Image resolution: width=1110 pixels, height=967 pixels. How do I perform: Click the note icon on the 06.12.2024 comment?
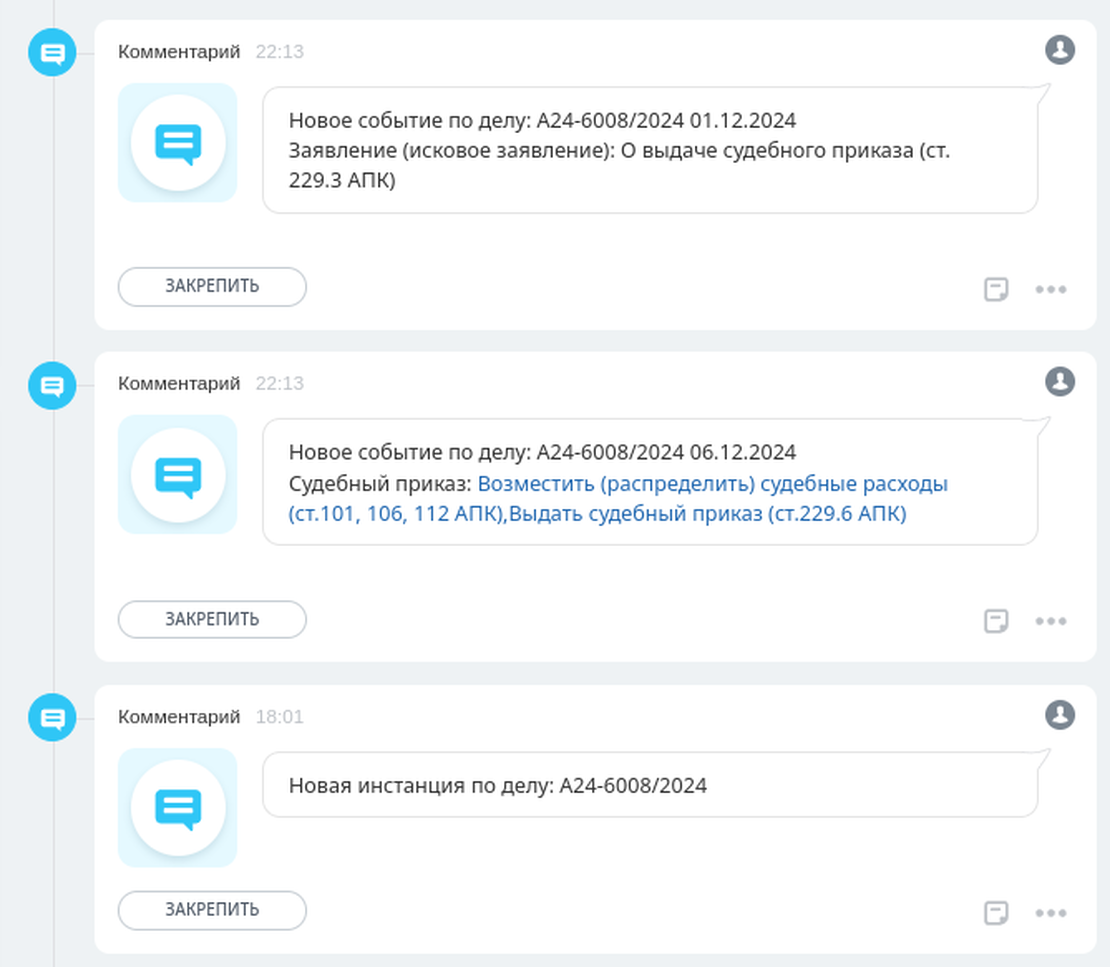click(996, 621)
